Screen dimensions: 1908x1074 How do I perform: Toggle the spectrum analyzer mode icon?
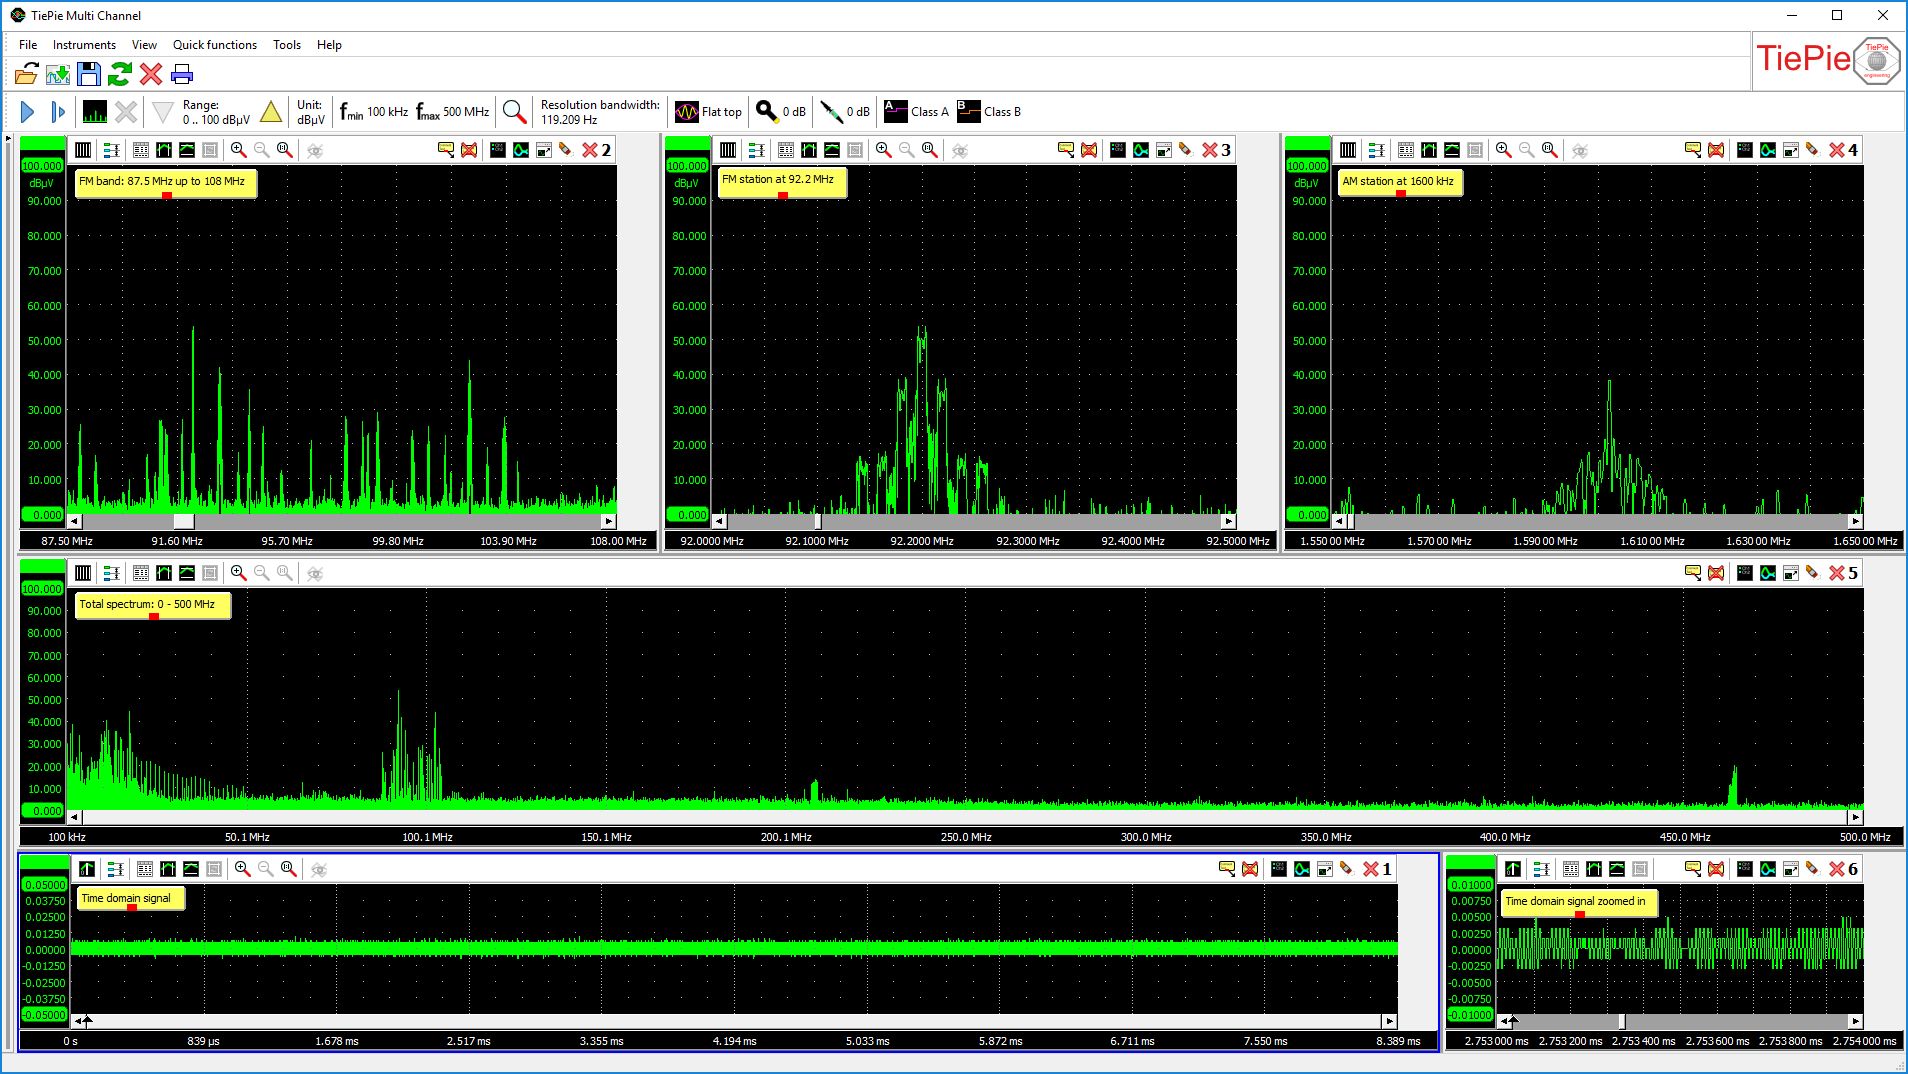[95, 112]
